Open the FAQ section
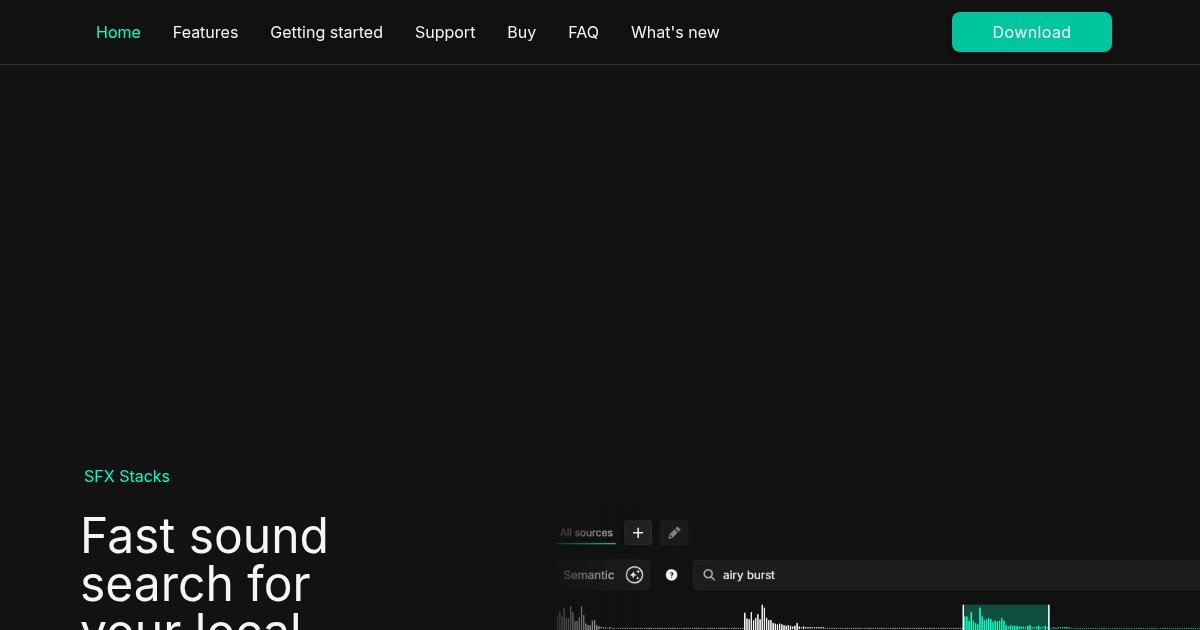This screenshot has width=1200, height=630. point(583,32)
